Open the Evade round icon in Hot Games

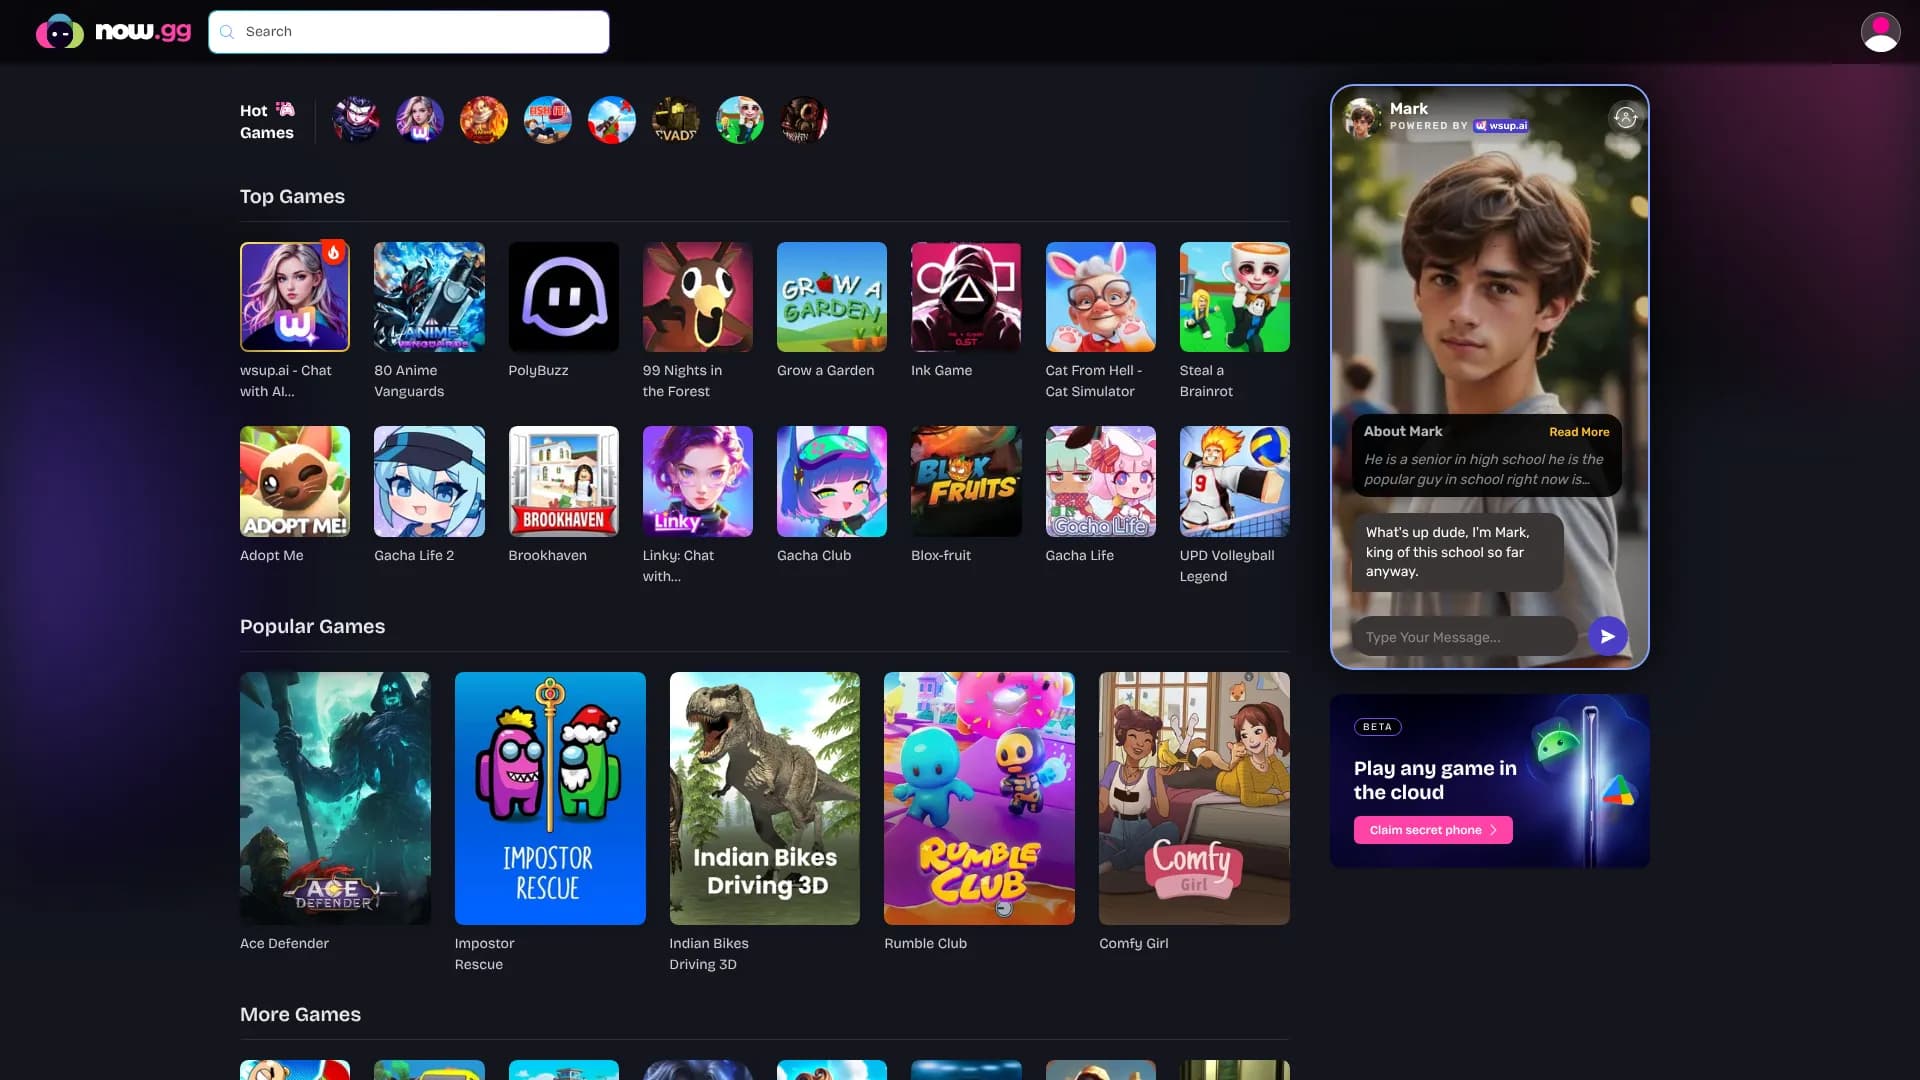676,121
